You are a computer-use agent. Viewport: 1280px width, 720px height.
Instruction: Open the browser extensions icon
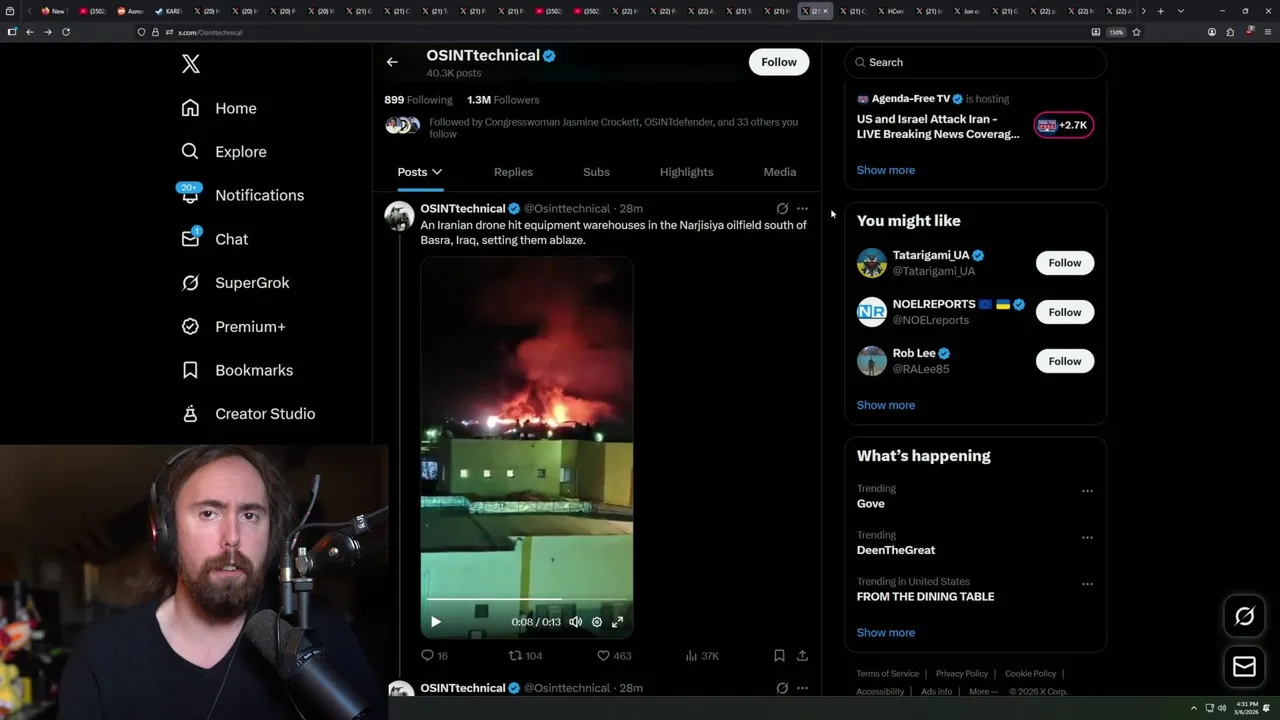[x=1230, y=32]
